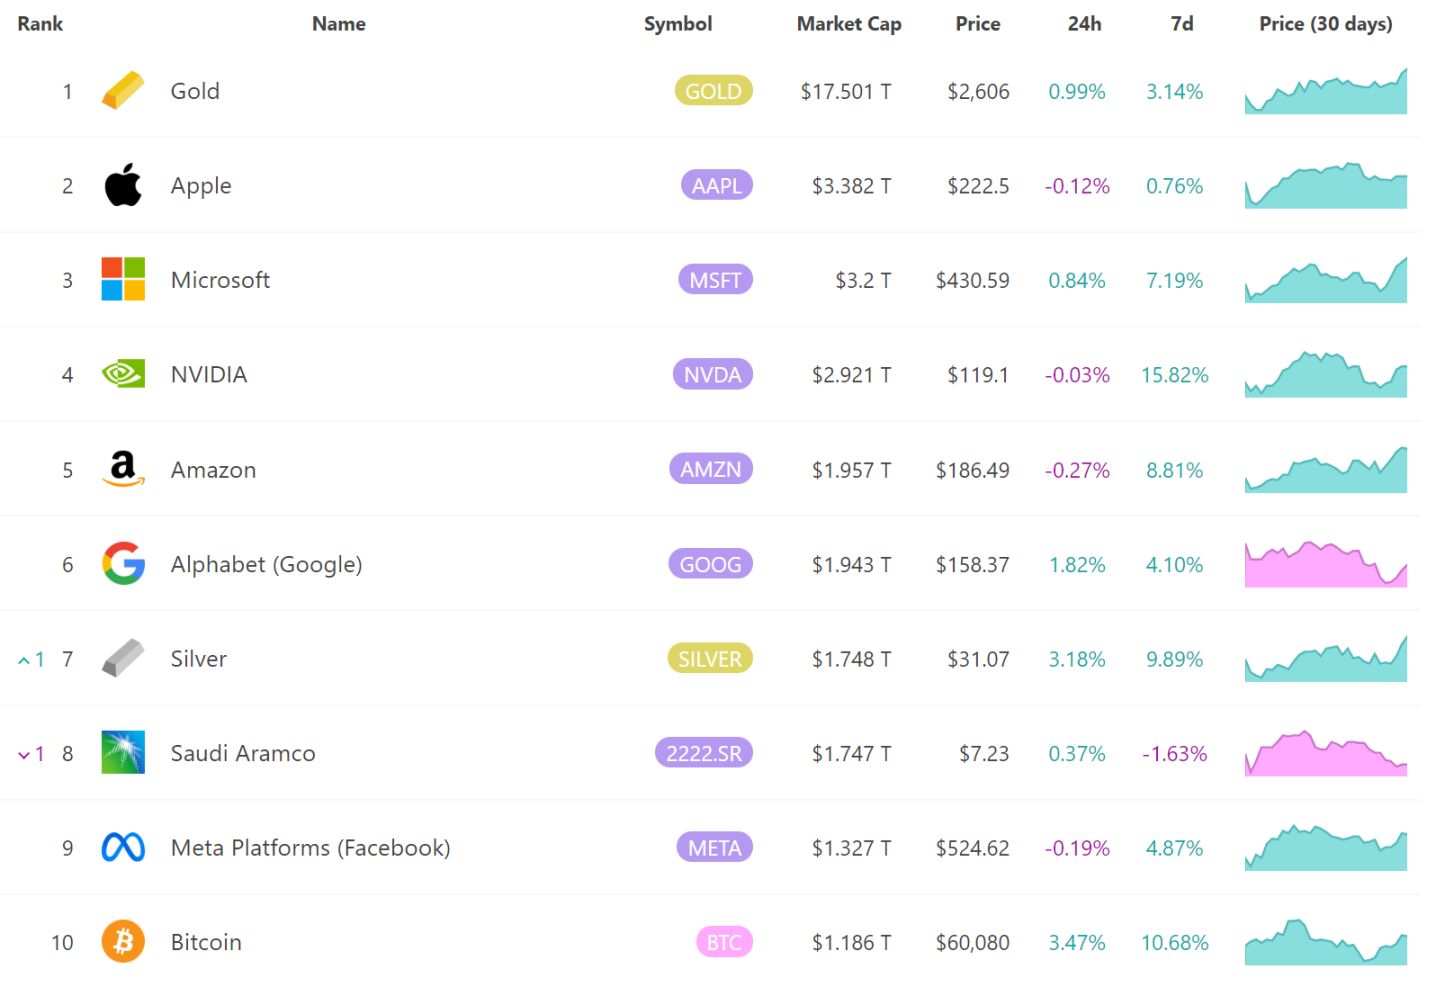Click the Microsoft logo icon

tap(123, 279)
